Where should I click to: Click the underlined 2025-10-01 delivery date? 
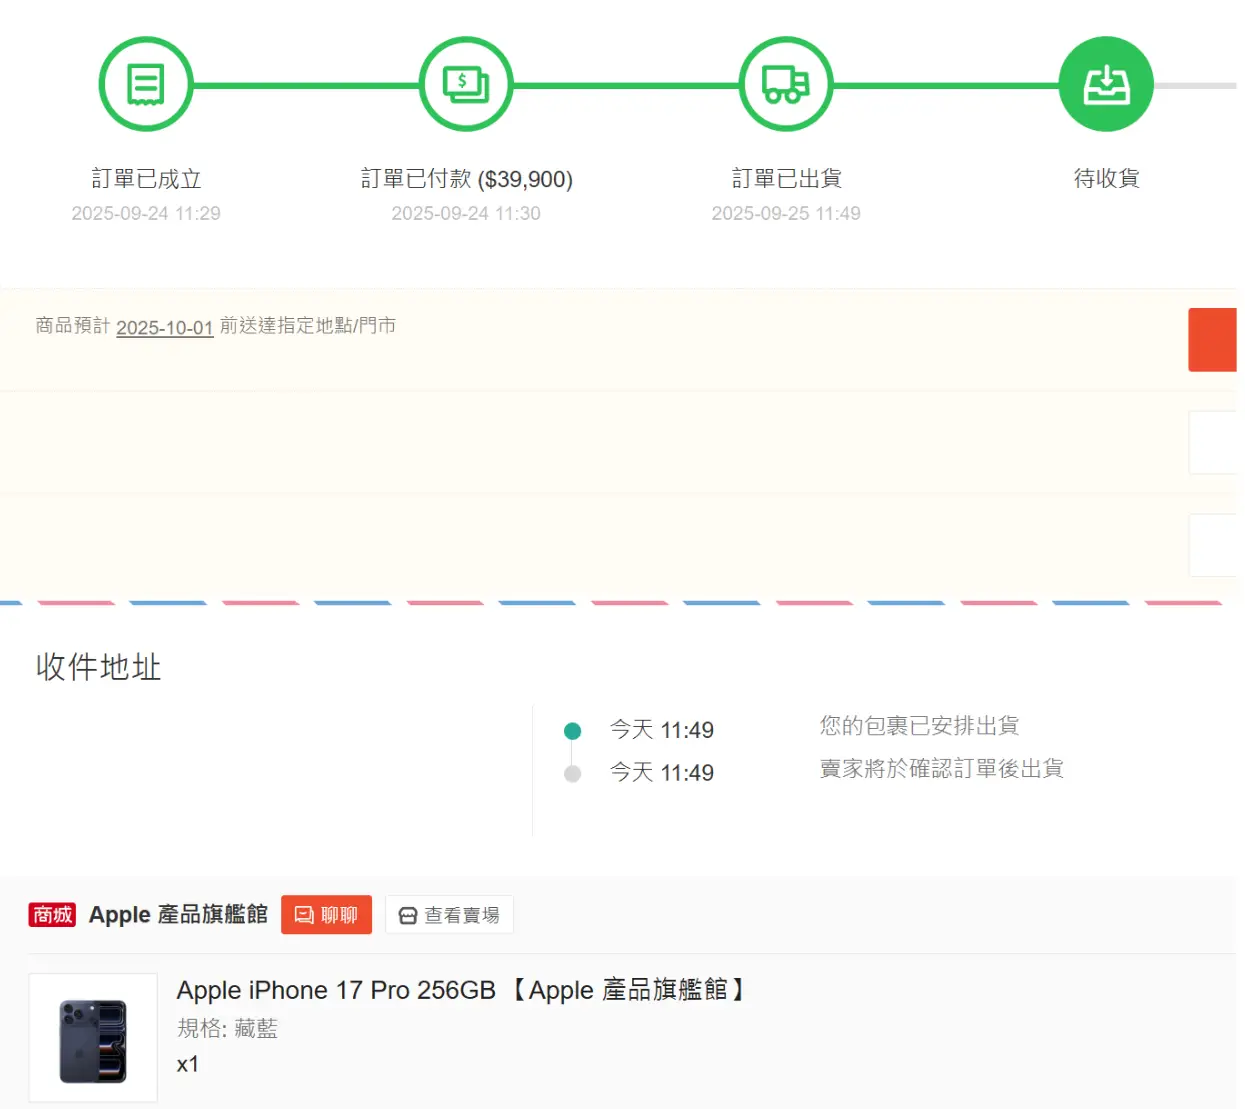point(165,328)
